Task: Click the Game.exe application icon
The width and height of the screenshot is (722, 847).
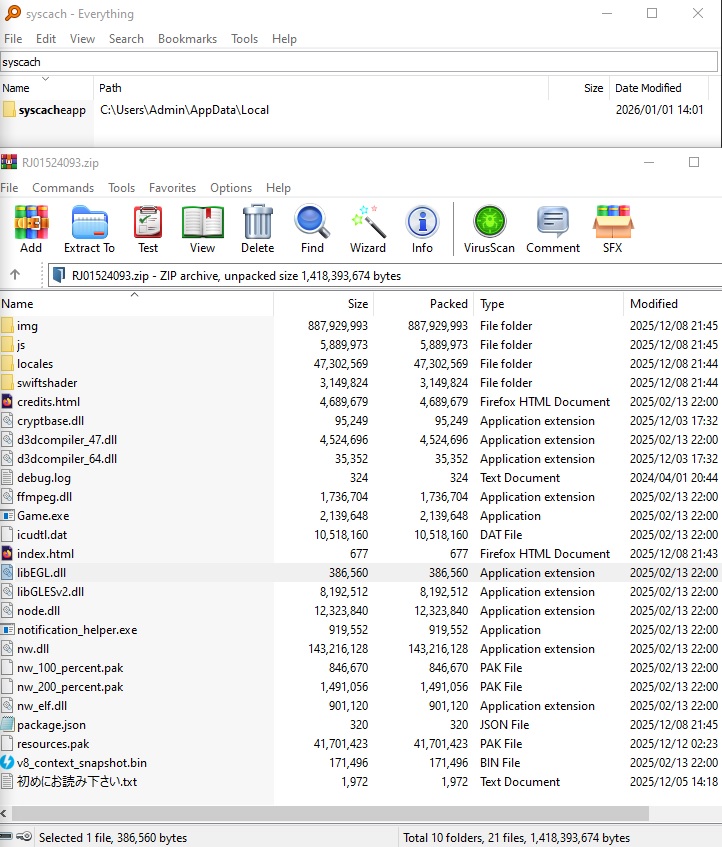Action: pos(7,516)
